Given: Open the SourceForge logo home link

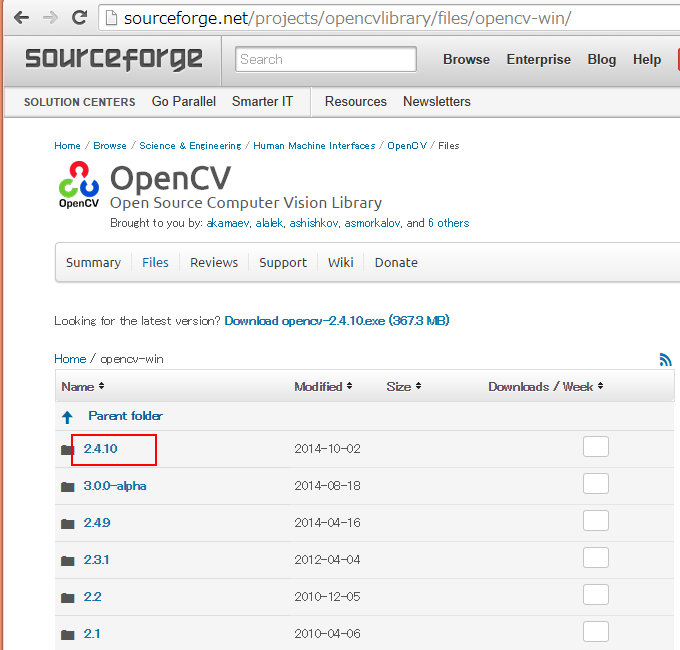Looking at the screenshot, I should point(114,59).
